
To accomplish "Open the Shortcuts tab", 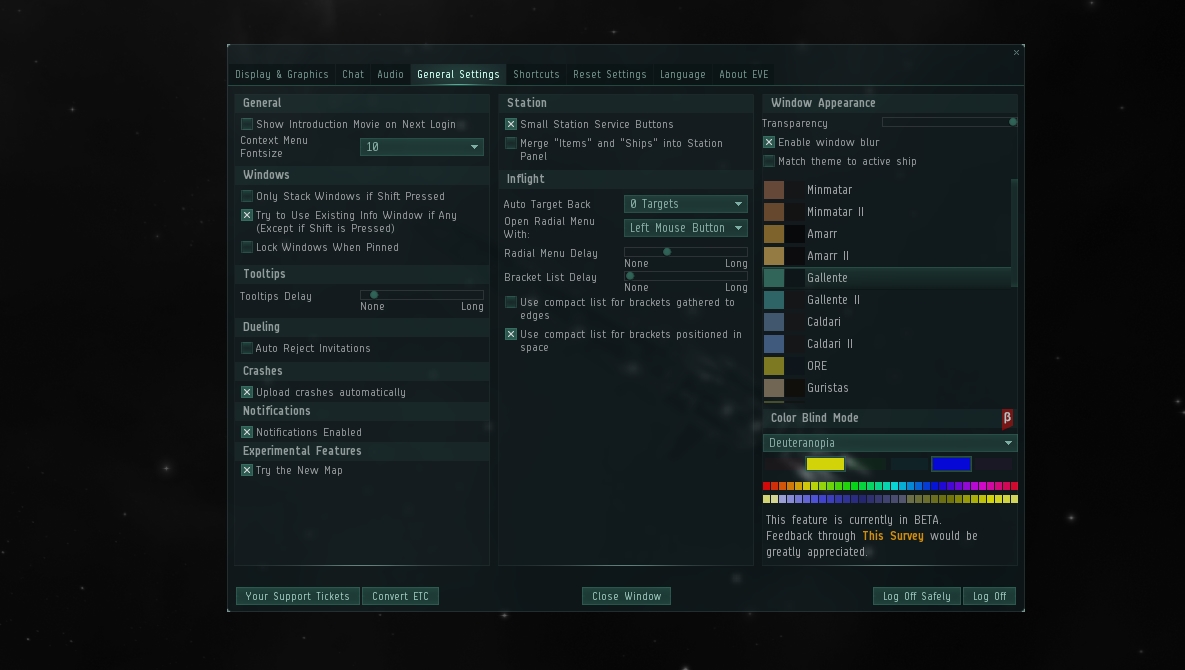I will pyautogui.click(x=537, y=74).
